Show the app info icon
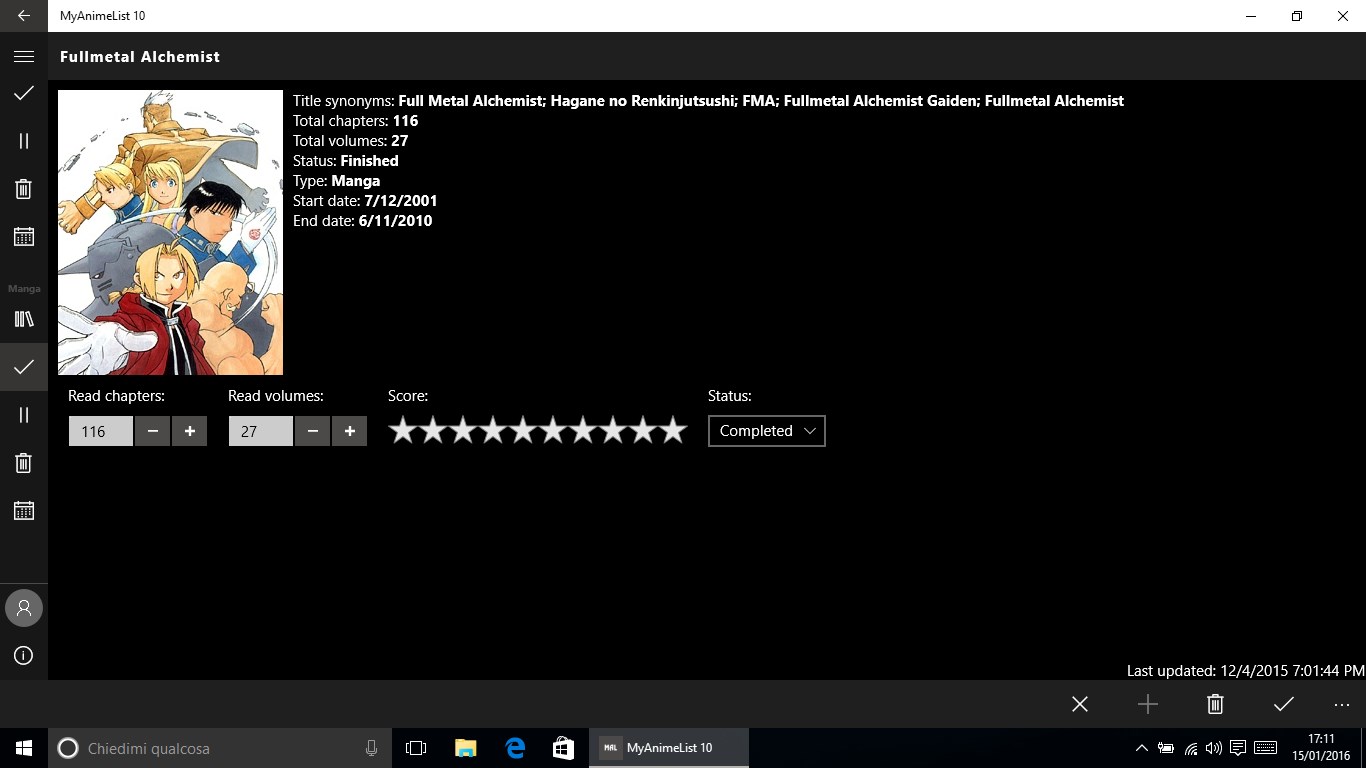The image size is (1366, 768). (x=24, y=656)
